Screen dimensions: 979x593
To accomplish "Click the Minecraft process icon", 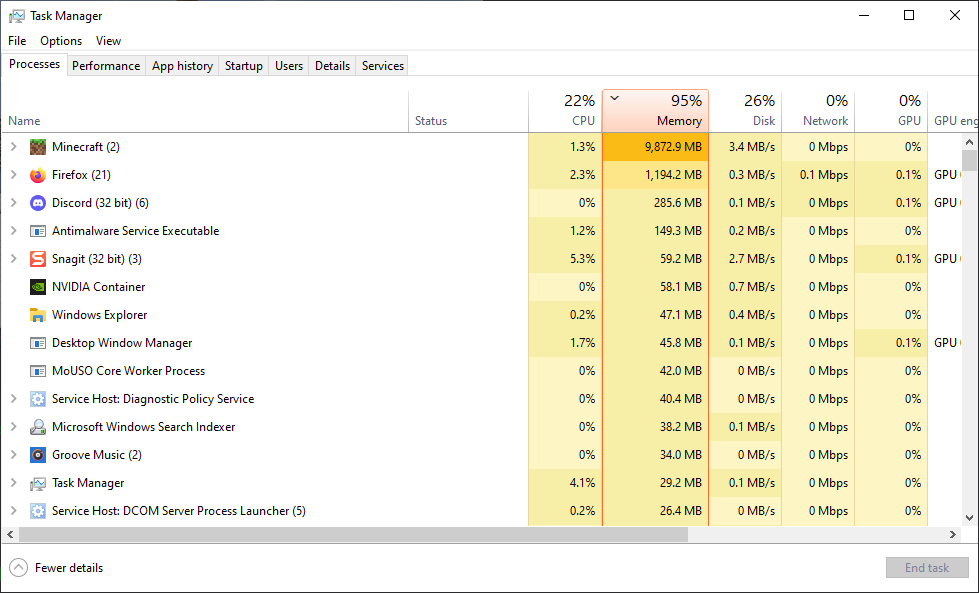I will pyautogui.click(x=38, y=147).
